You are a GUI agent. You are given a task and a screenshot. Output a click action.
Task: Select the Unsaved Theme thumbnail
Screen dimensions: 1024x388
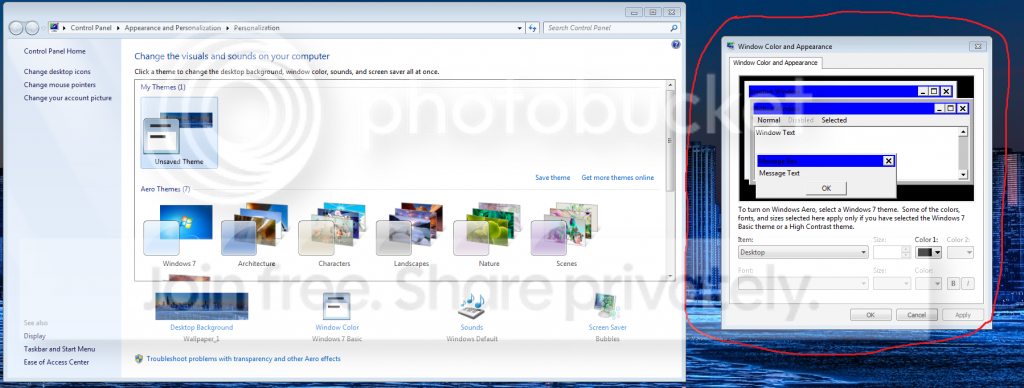179,133
